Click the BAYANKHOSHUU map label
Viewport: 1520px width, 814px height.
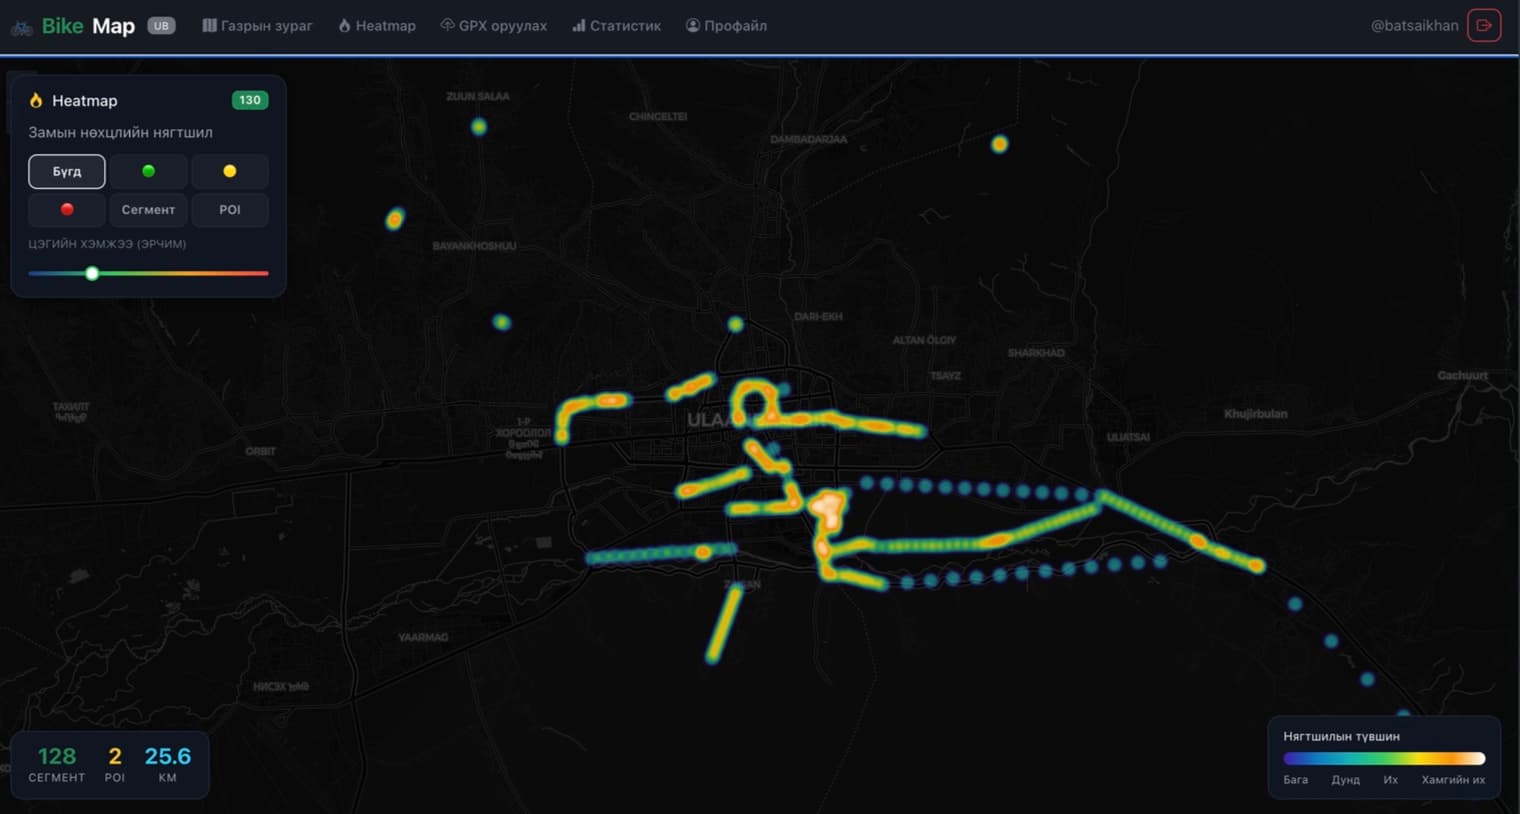(475, 246)
